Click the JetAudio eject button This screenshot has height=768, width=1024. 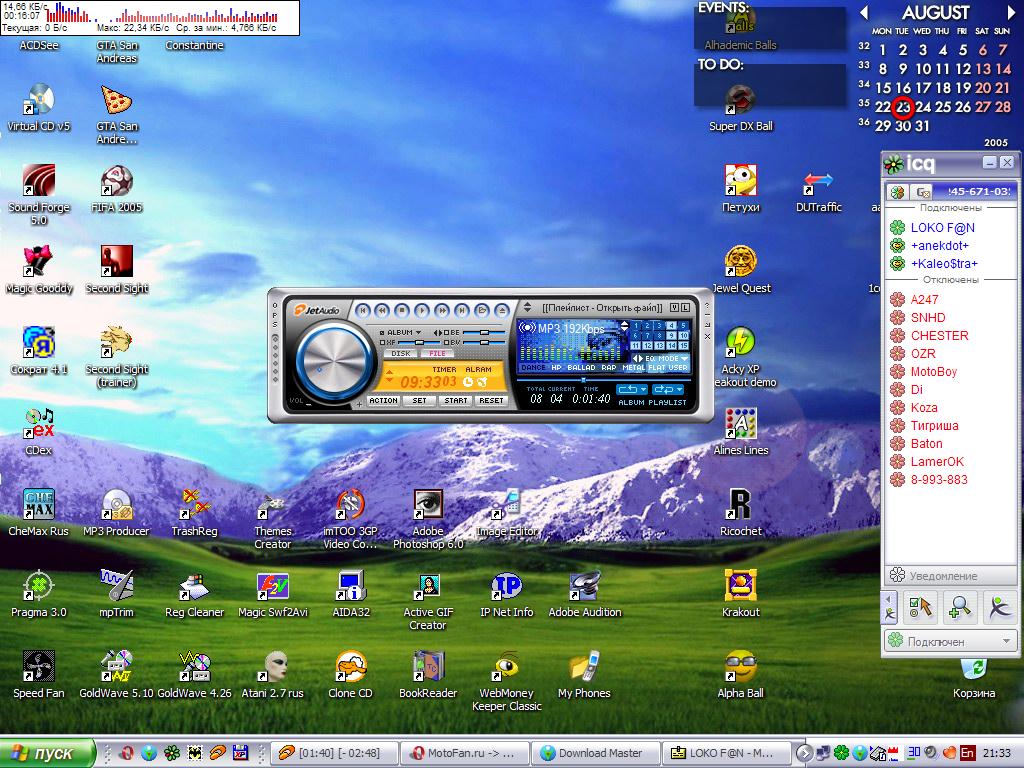point(502,311)
